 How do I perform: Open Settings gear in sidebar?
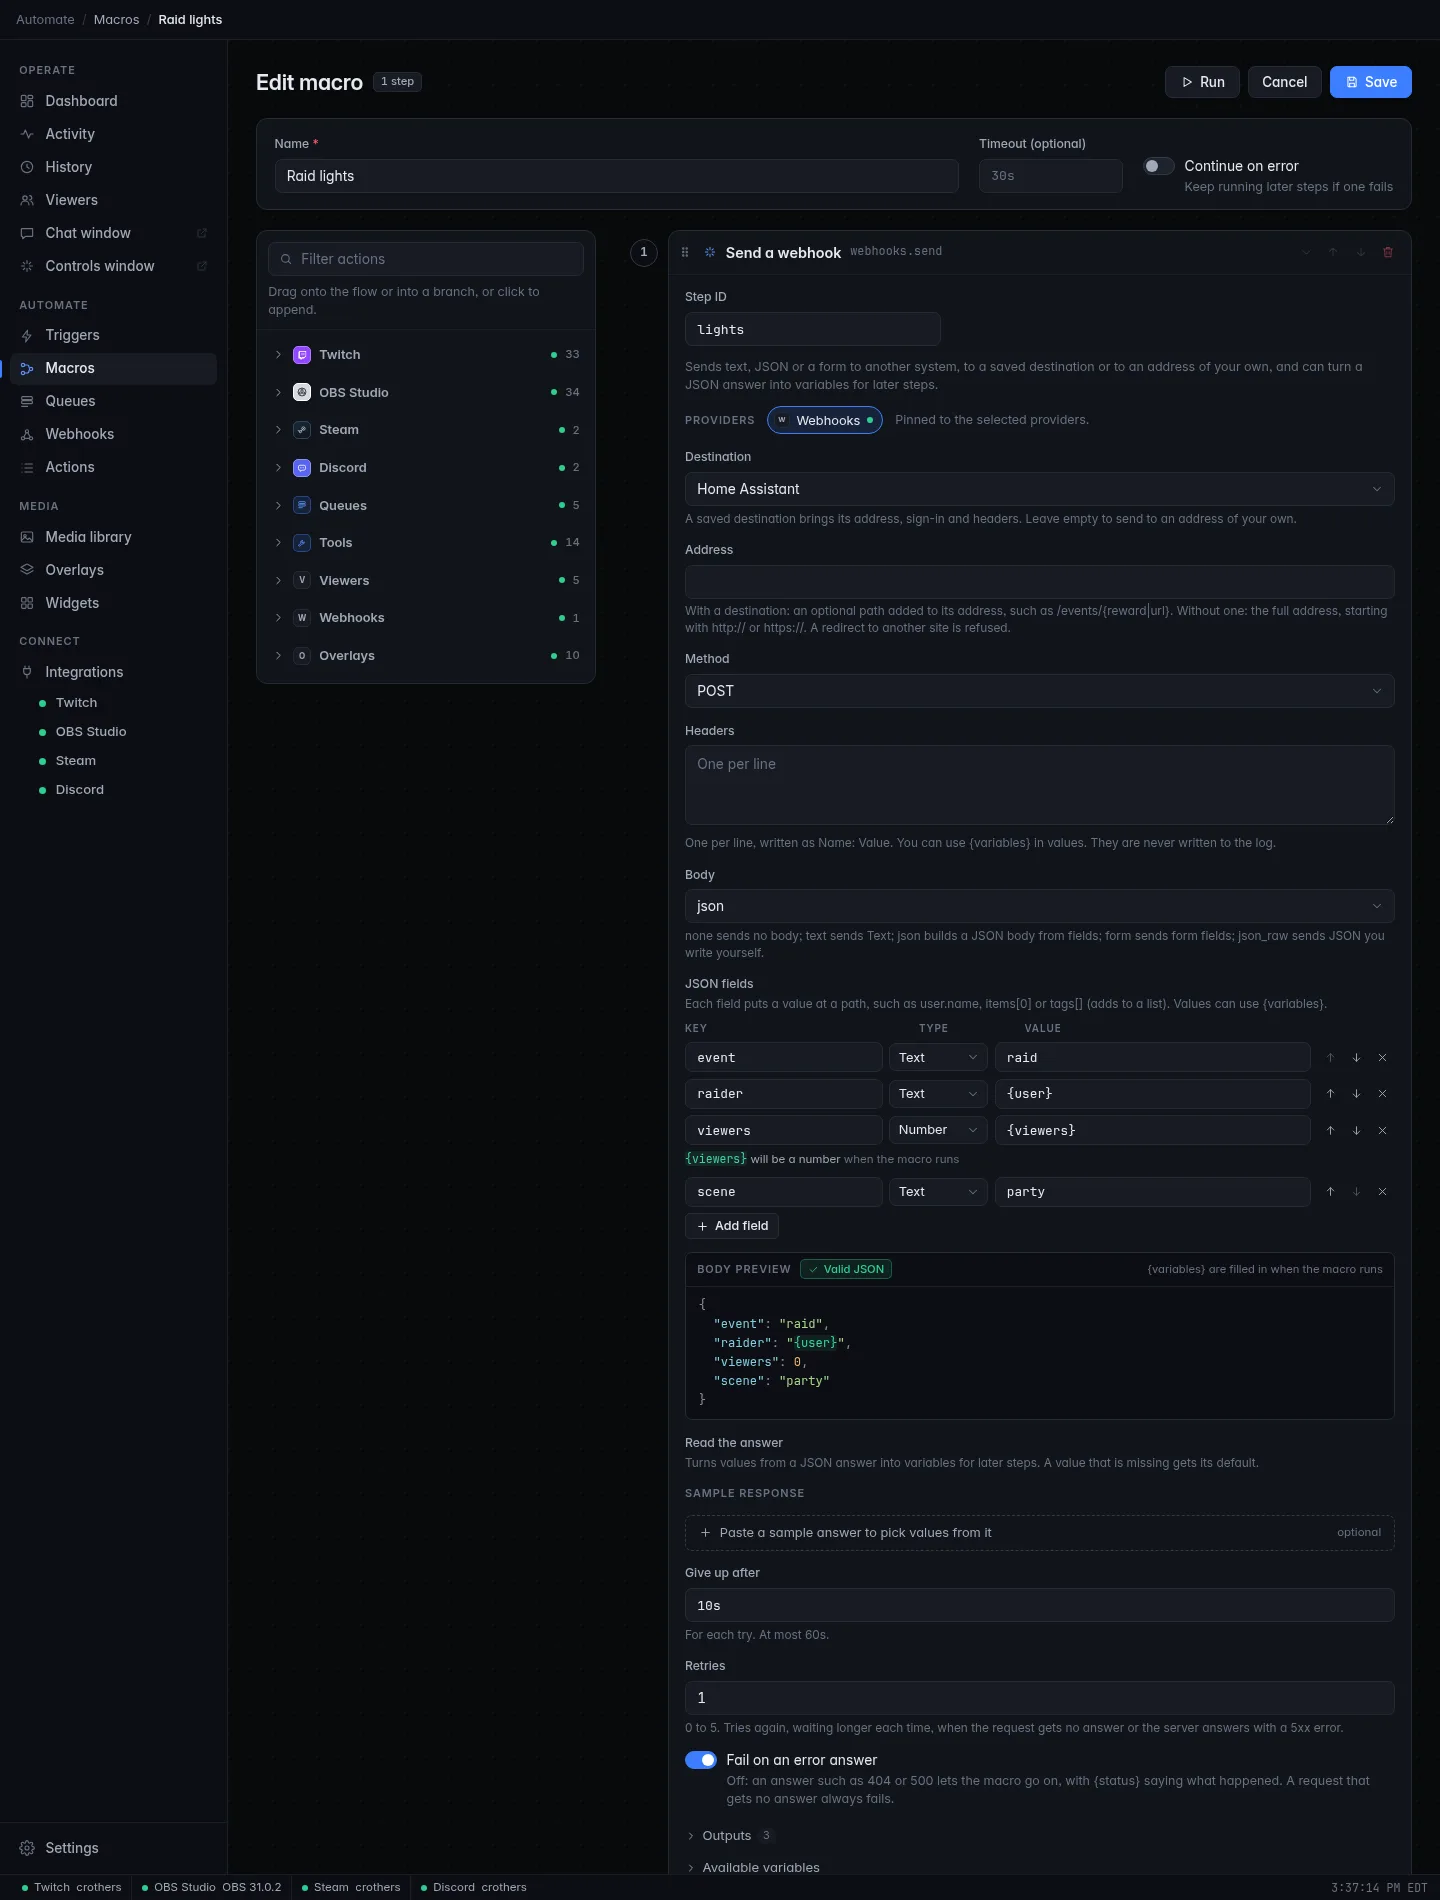(27, 1848)
